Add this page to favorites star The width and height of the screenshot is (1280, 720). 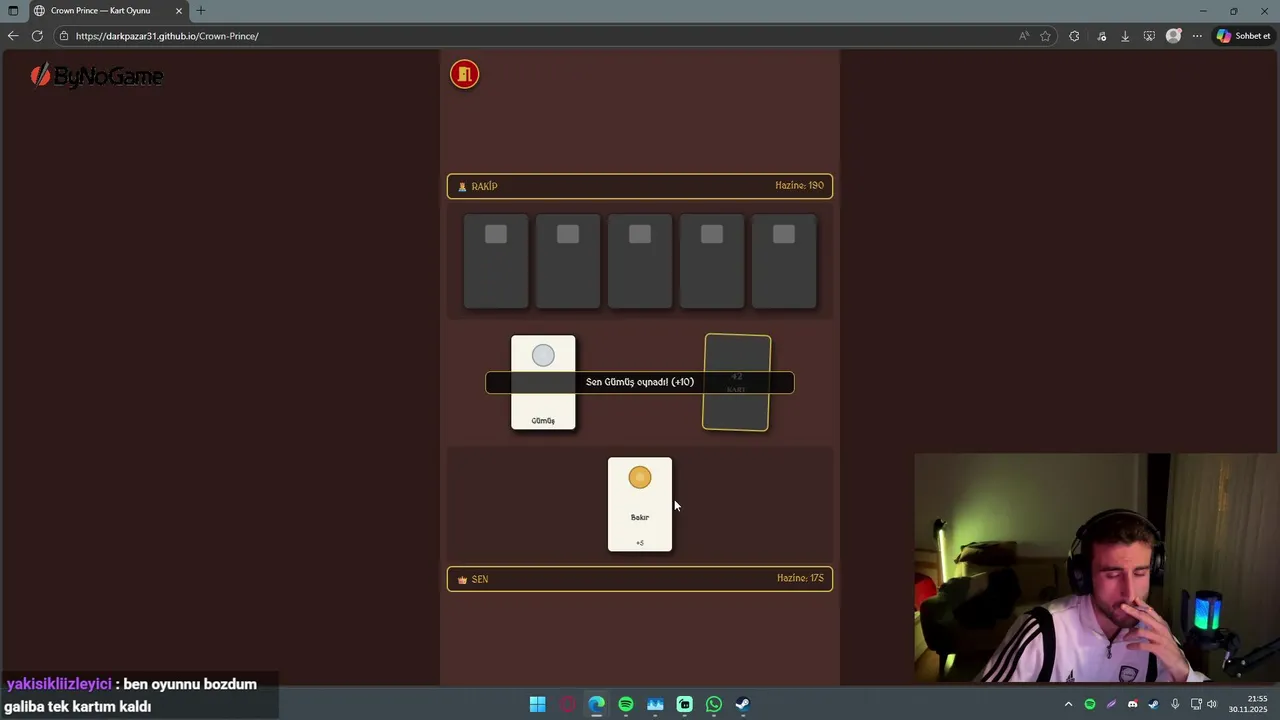[1046, 36]
